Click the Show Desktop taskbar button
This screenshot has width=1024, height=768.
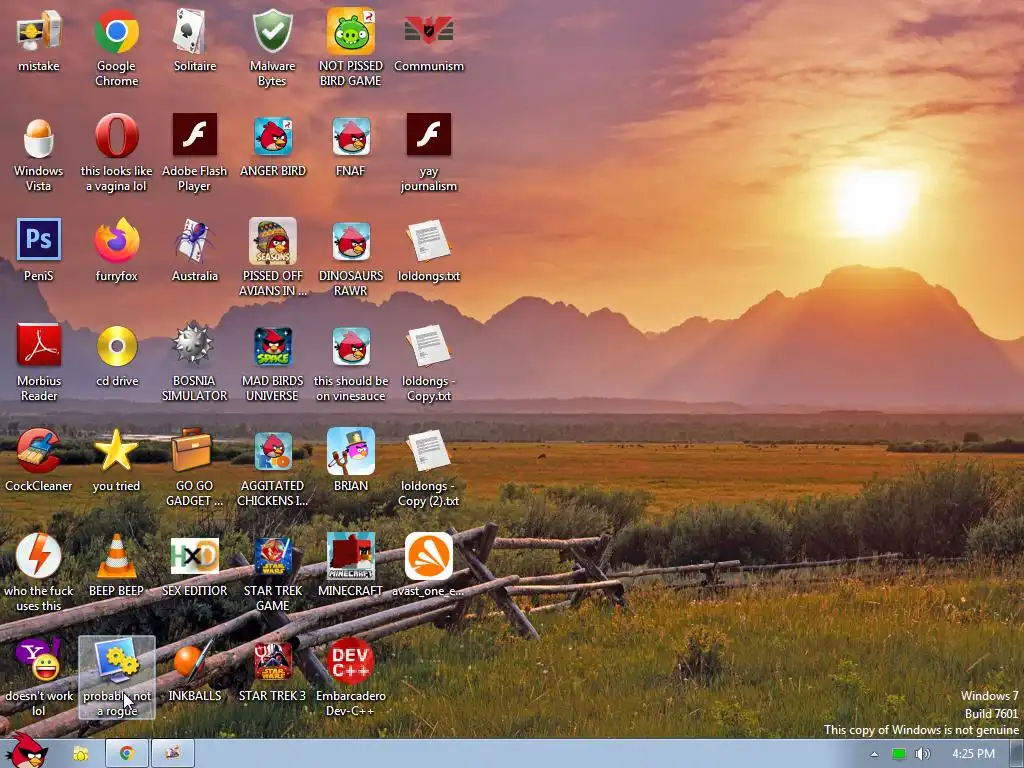coord(1017,754)
